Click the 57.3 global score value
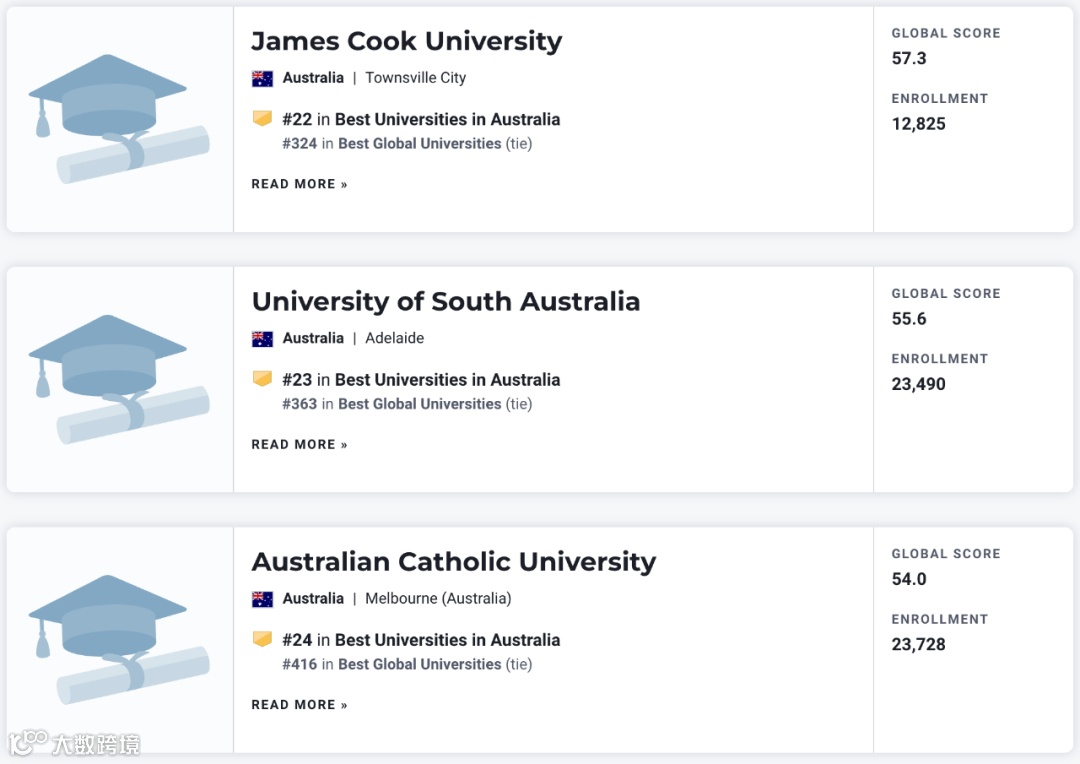The image size is (1080, 764). (909, 58)
